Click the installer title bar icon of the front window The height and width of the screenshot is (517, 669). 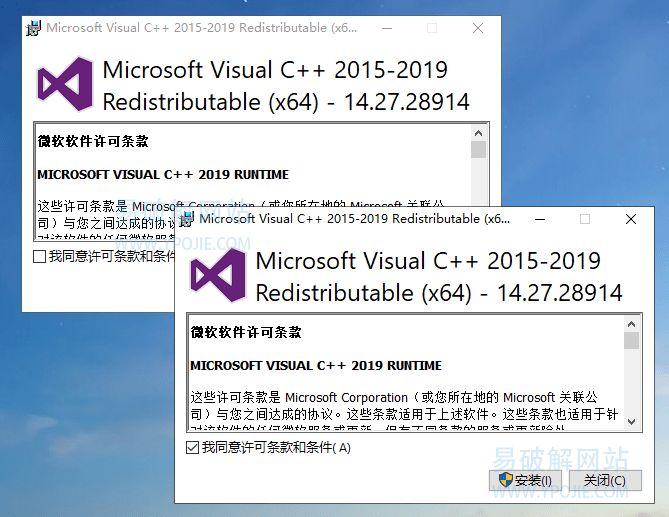(186, 219)
